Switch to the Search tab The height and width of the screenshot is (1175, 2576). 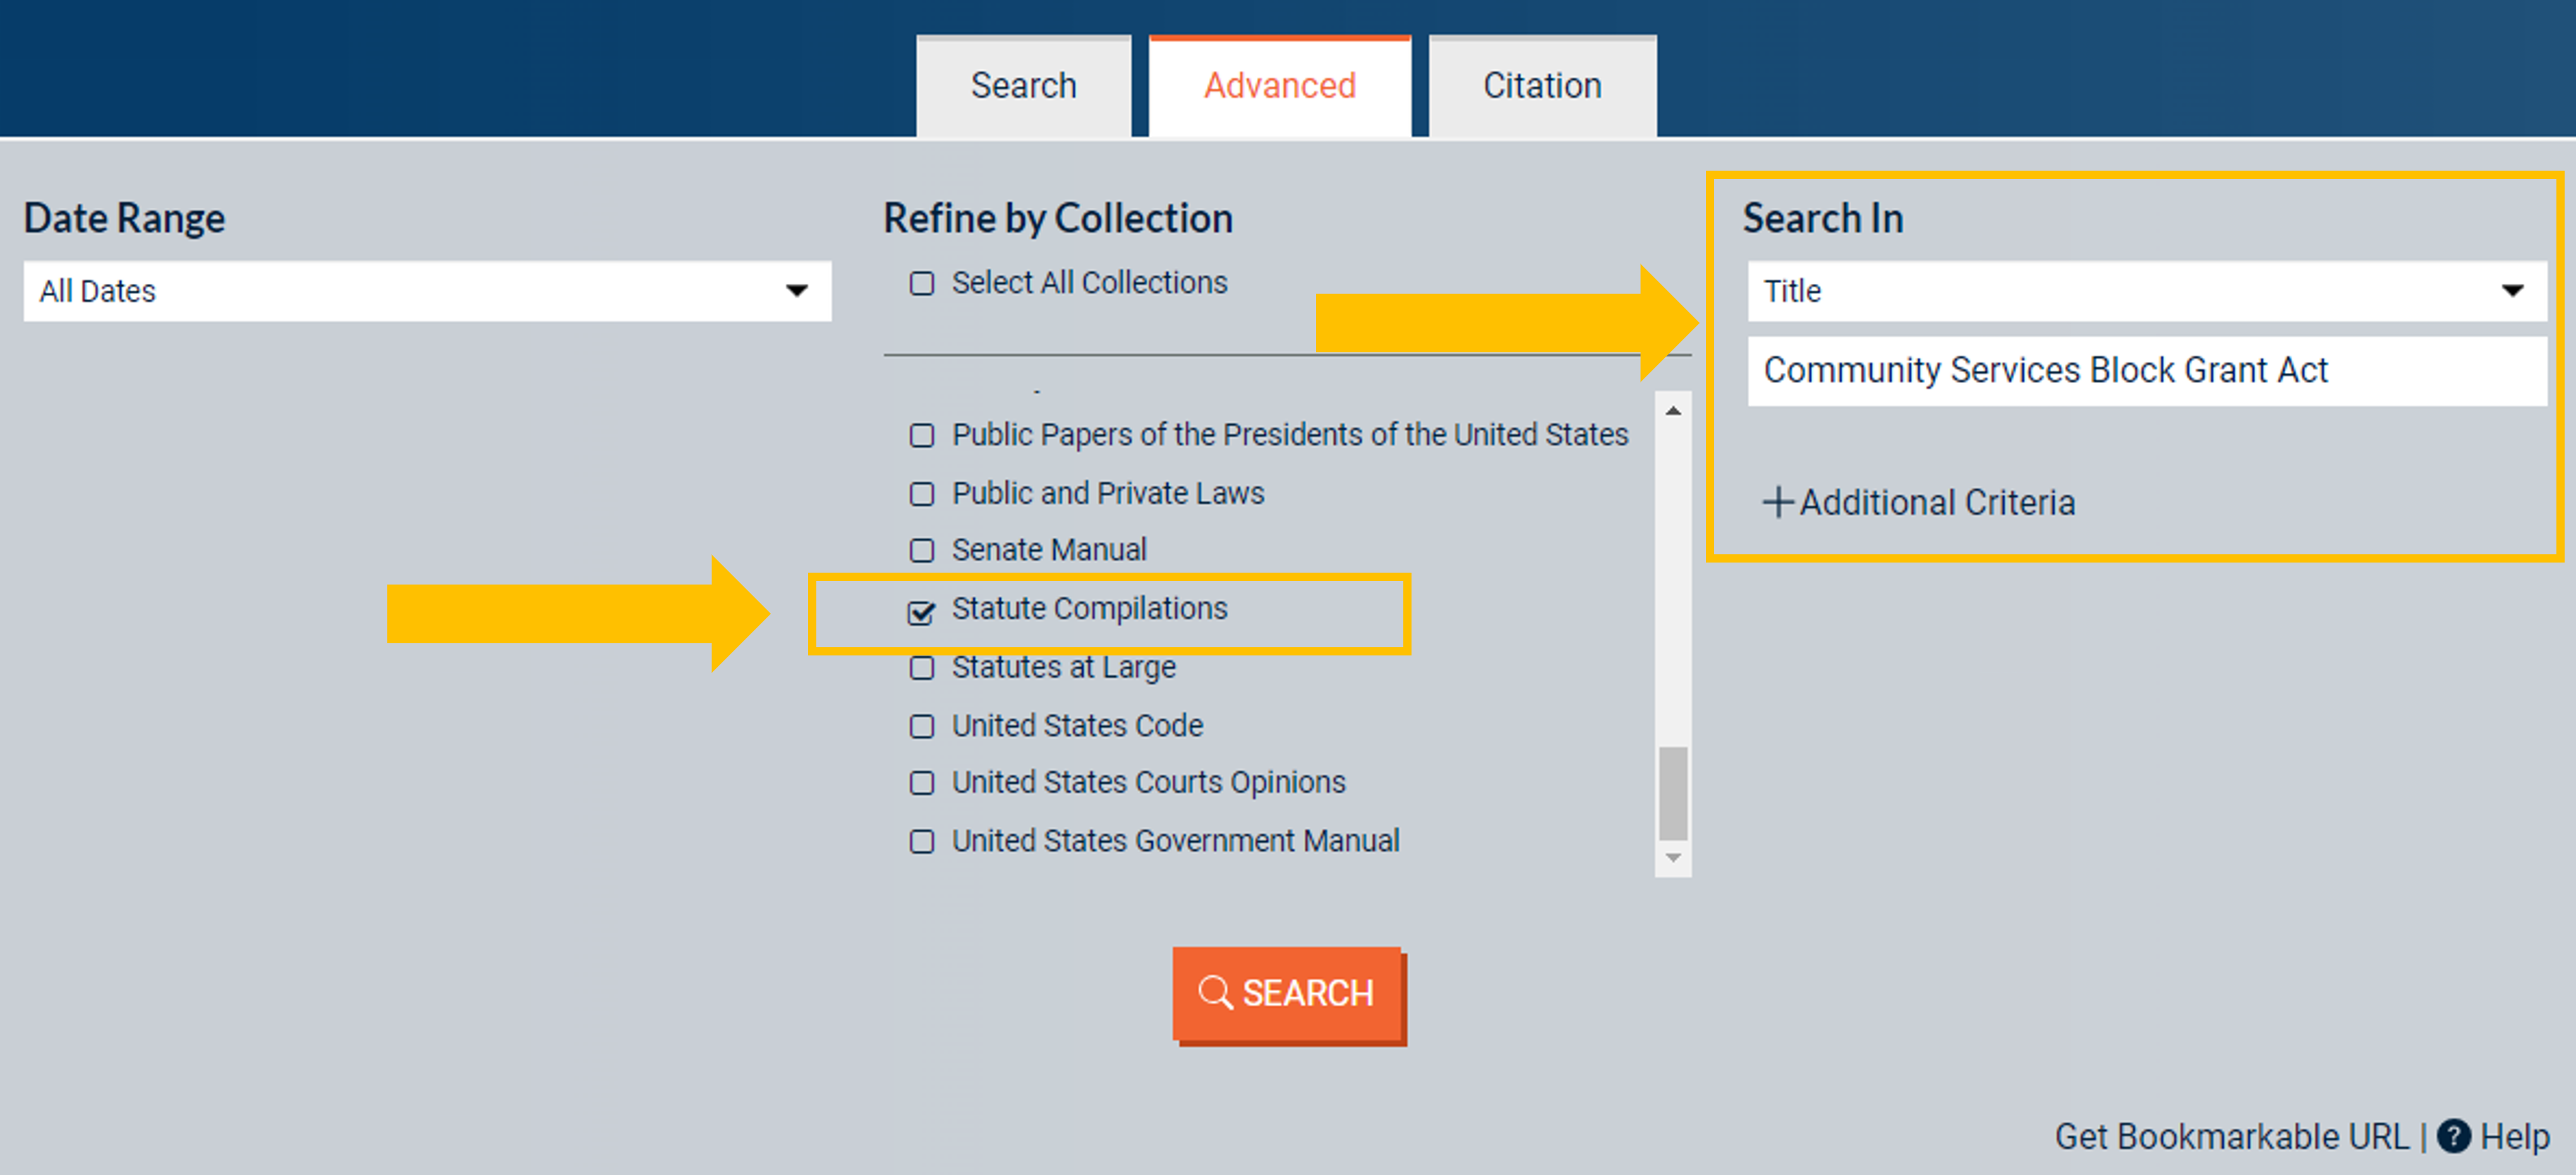[1023, 86]
